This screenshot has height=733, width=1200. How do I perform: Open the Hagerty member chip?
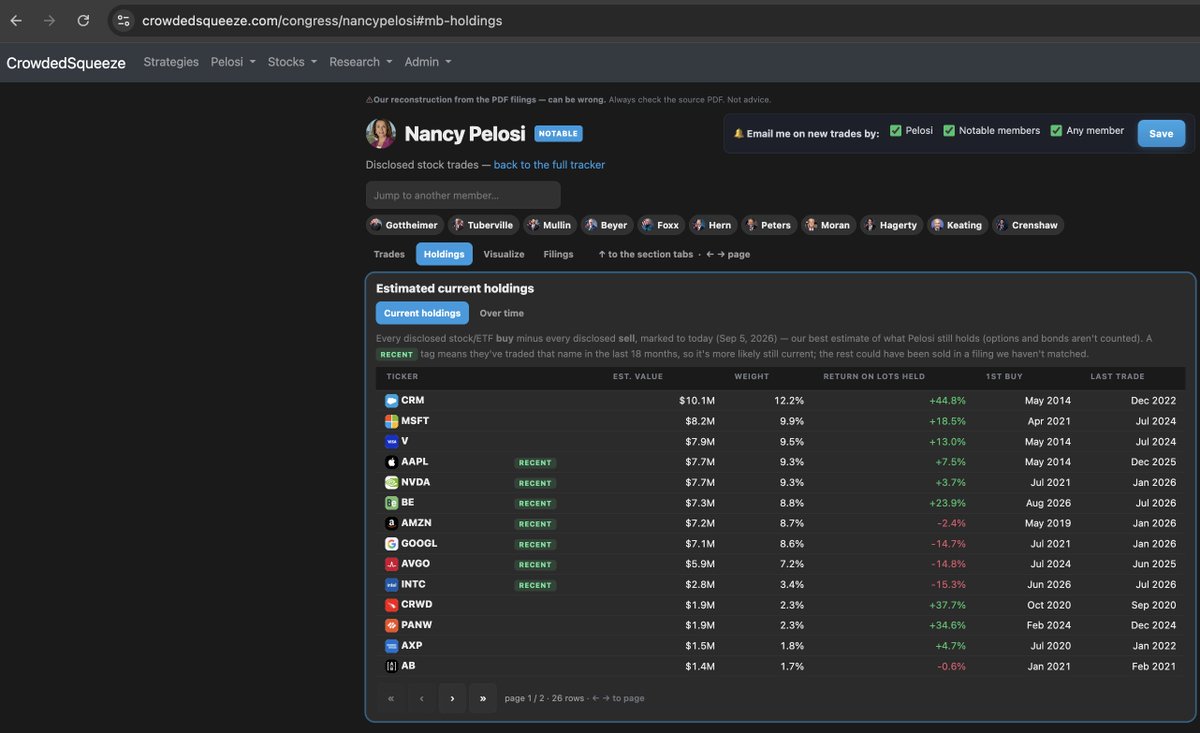click(x=892, y=225)
